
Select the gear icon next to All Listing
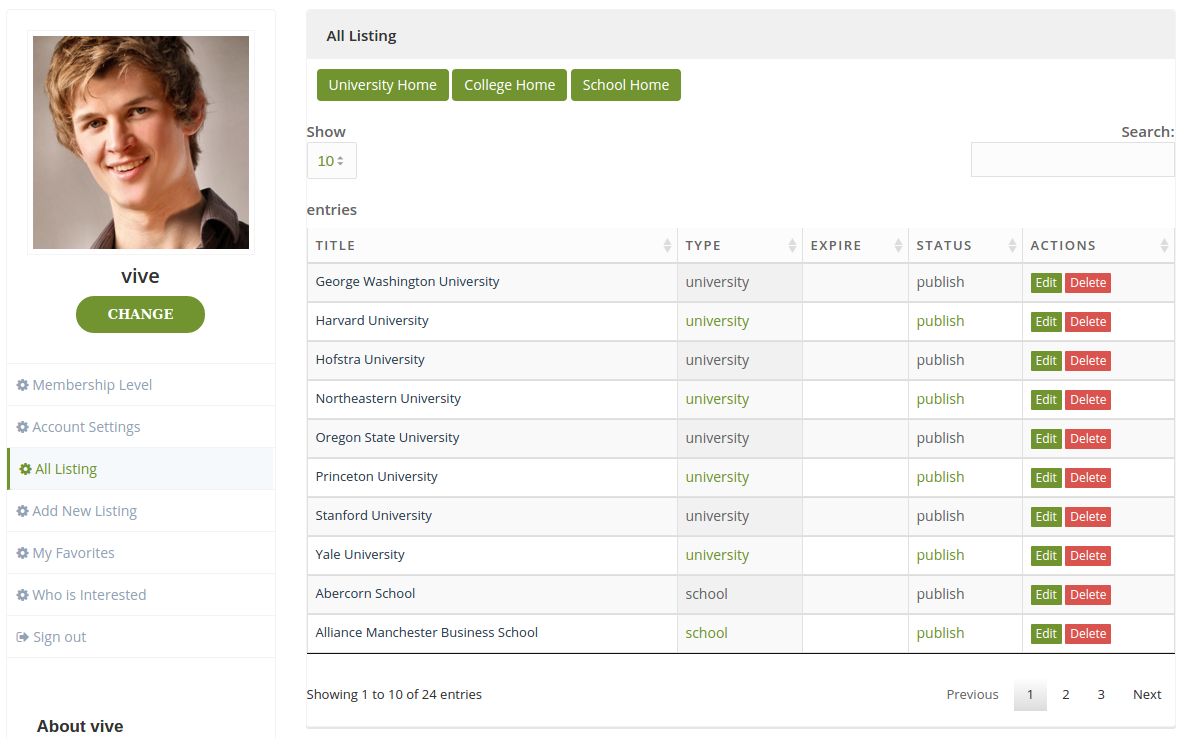point(23,468)
